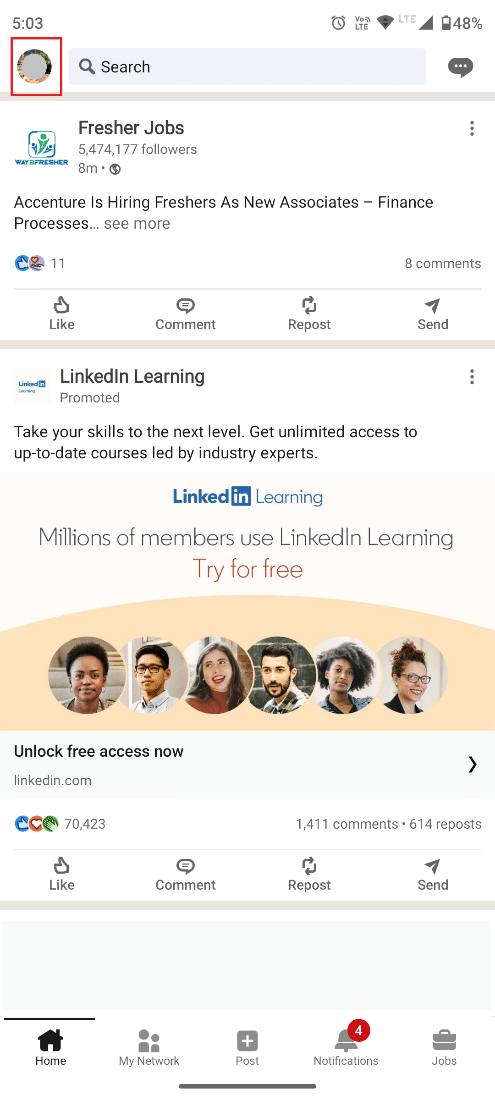Comment on the Fresher Jobs post
The height and width of the screenshot is (1100, 495).
[x=185, y=314]
